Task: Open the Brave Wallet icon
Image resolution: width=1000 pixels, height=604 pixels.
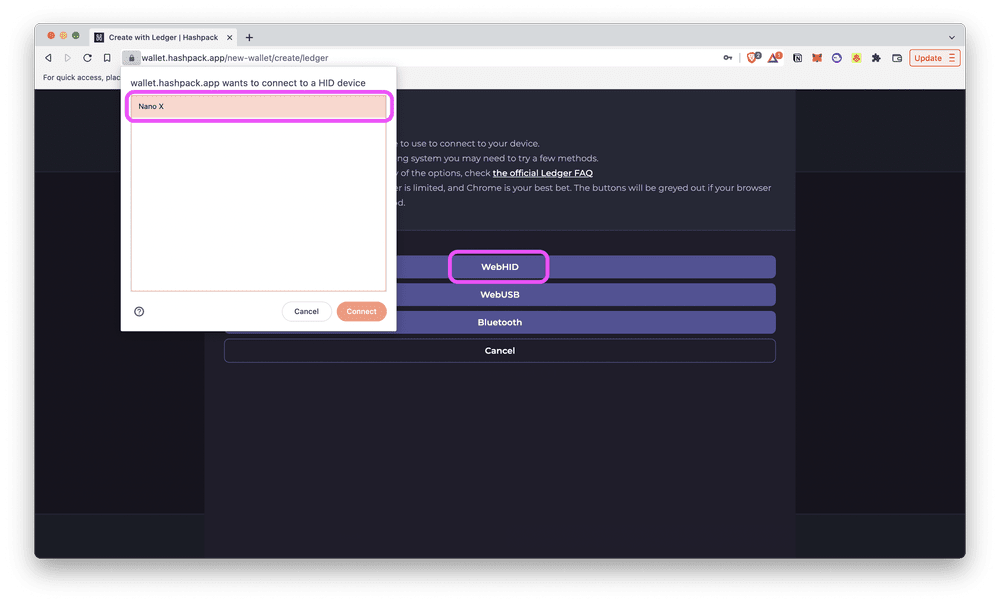Action: (898, 58)
